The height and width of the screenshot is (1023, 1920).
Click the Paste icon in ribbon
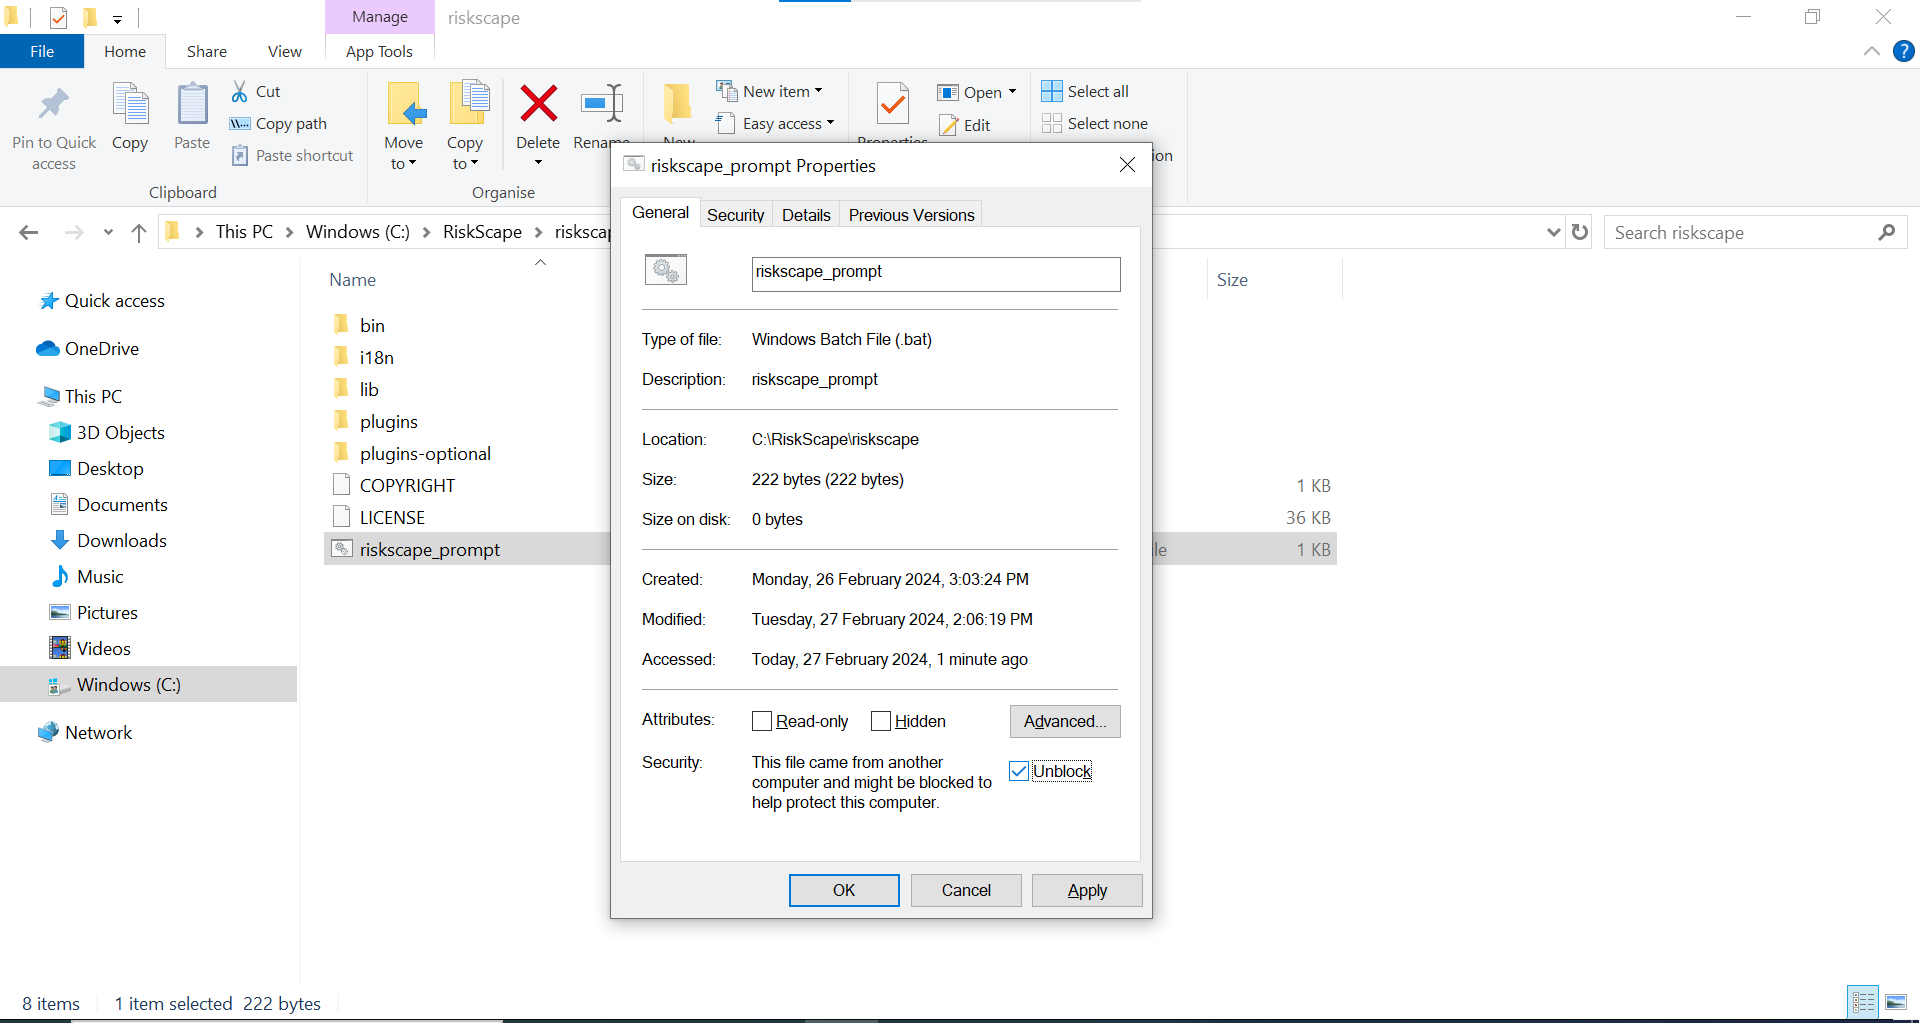click(192, 105)
